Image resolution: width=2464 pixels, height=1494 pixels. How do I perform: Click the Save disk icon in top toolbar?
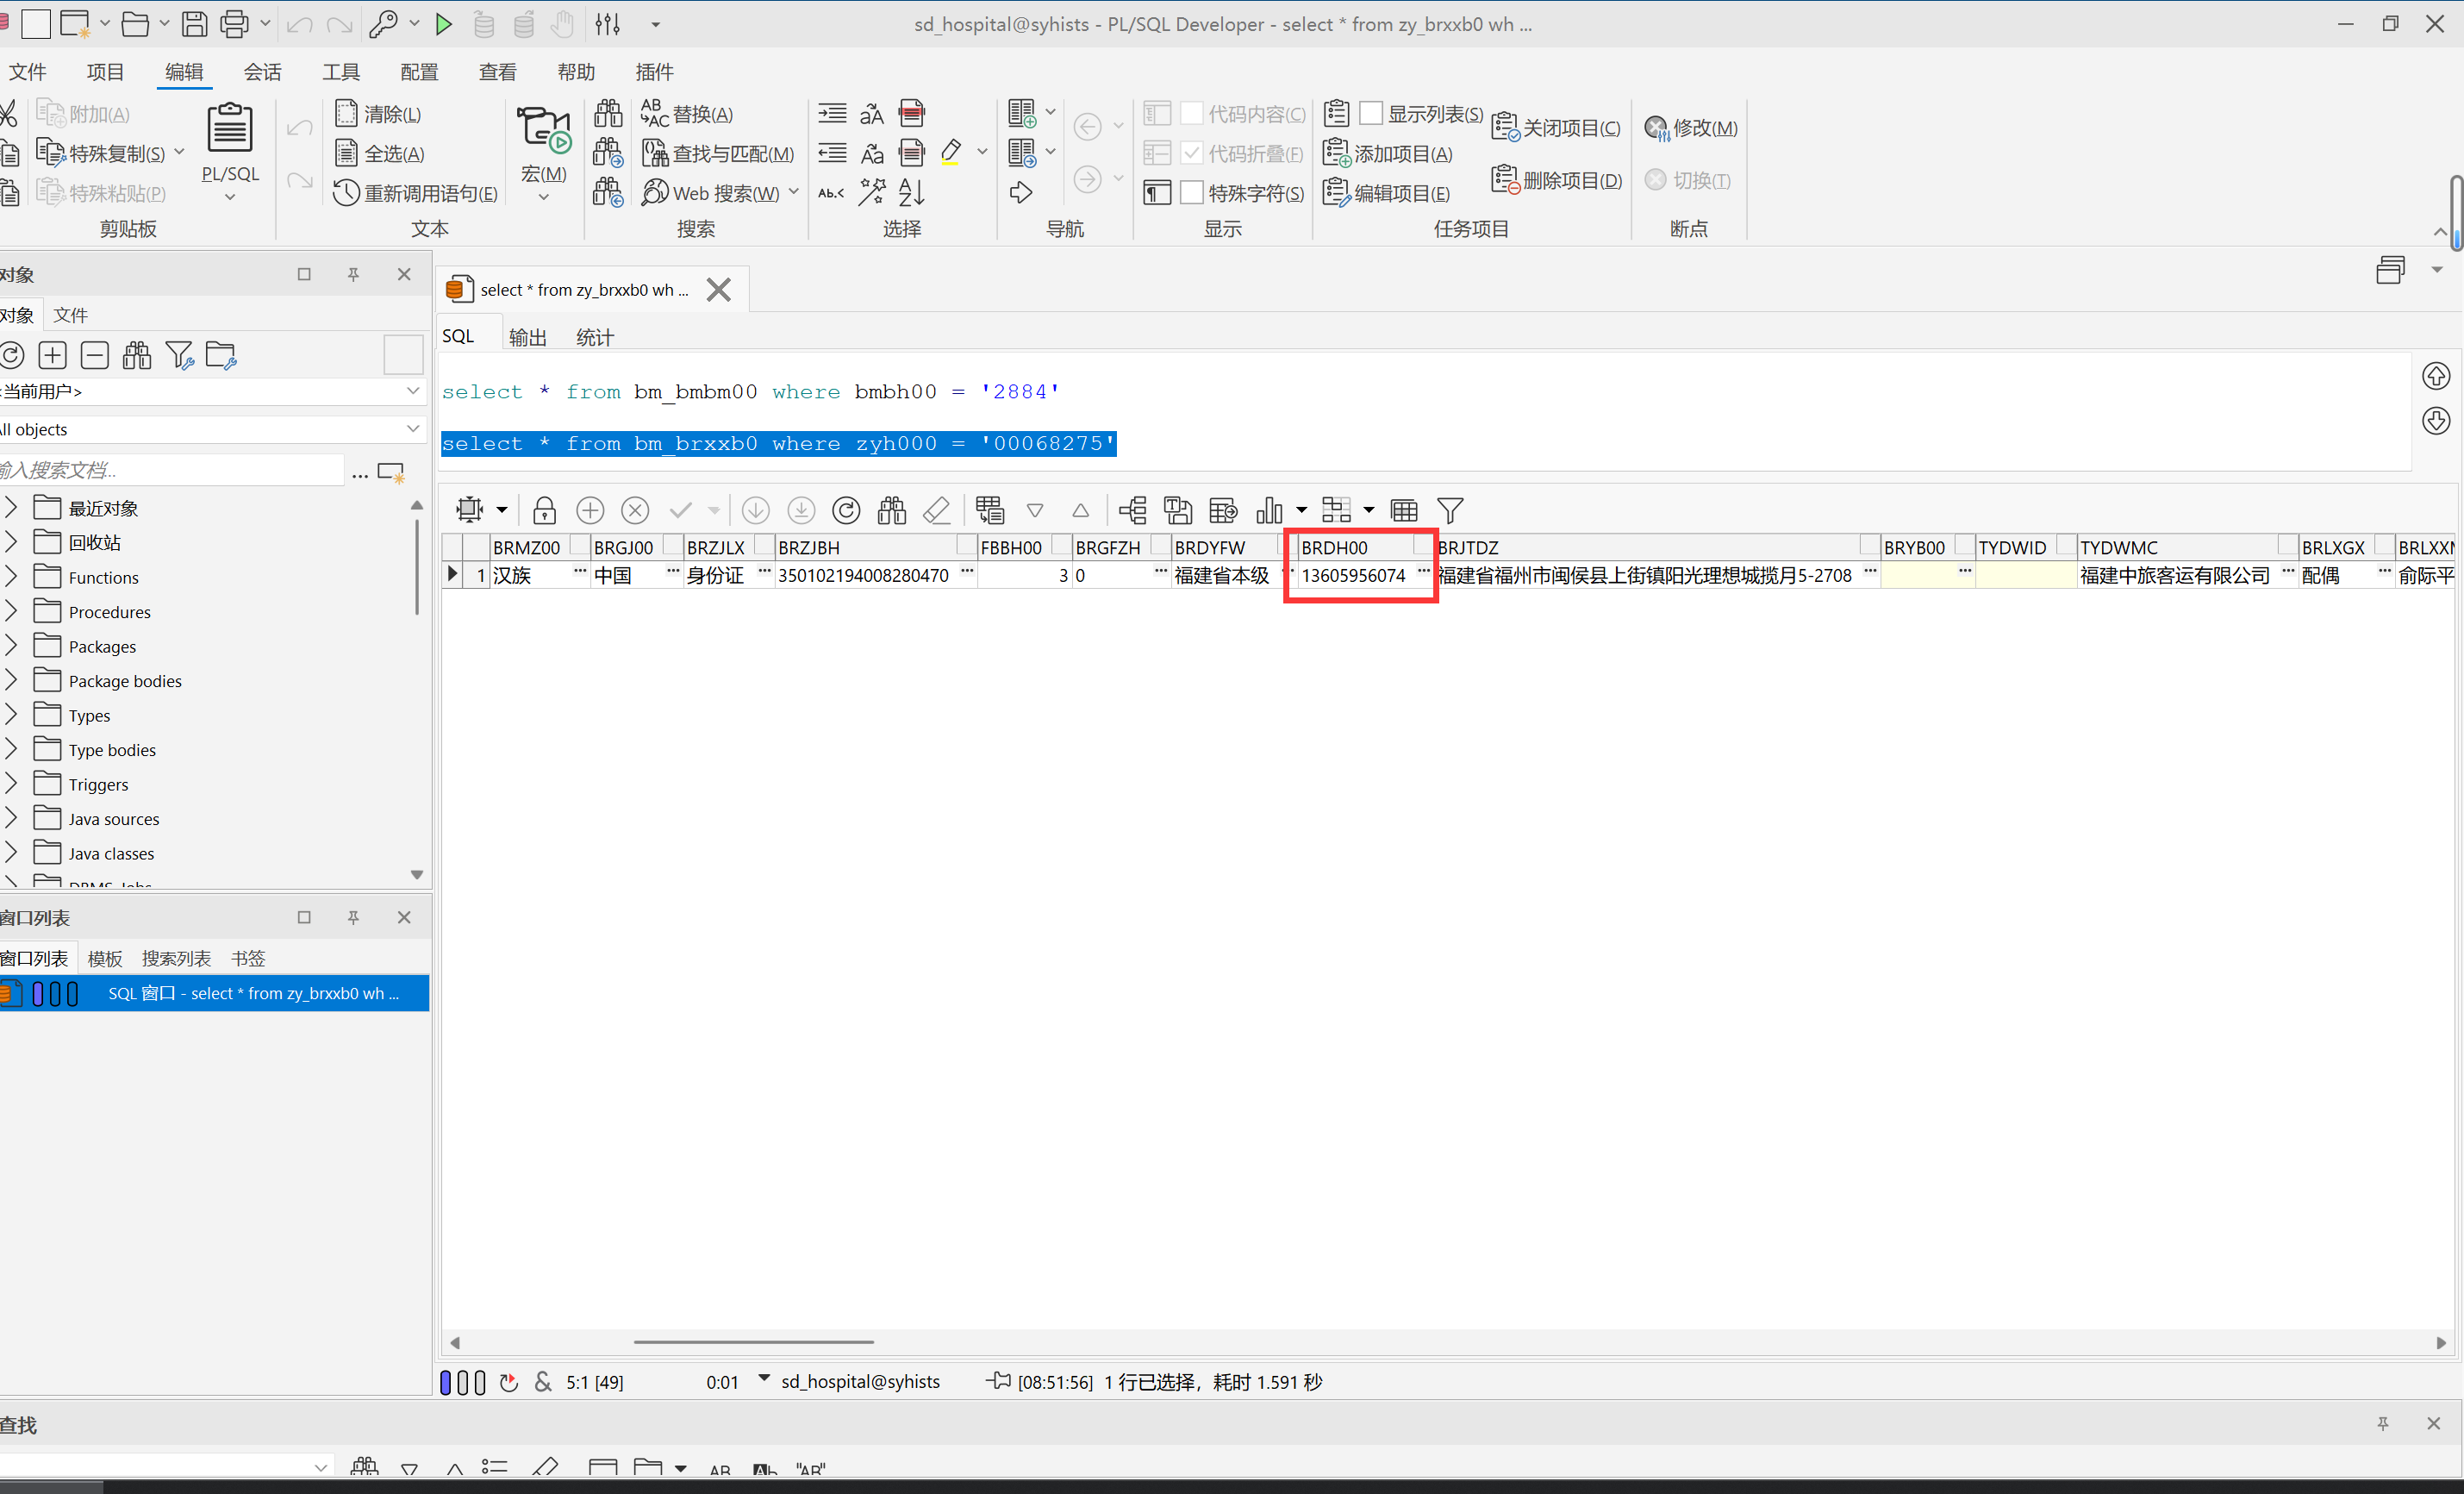tap(194, 24)
